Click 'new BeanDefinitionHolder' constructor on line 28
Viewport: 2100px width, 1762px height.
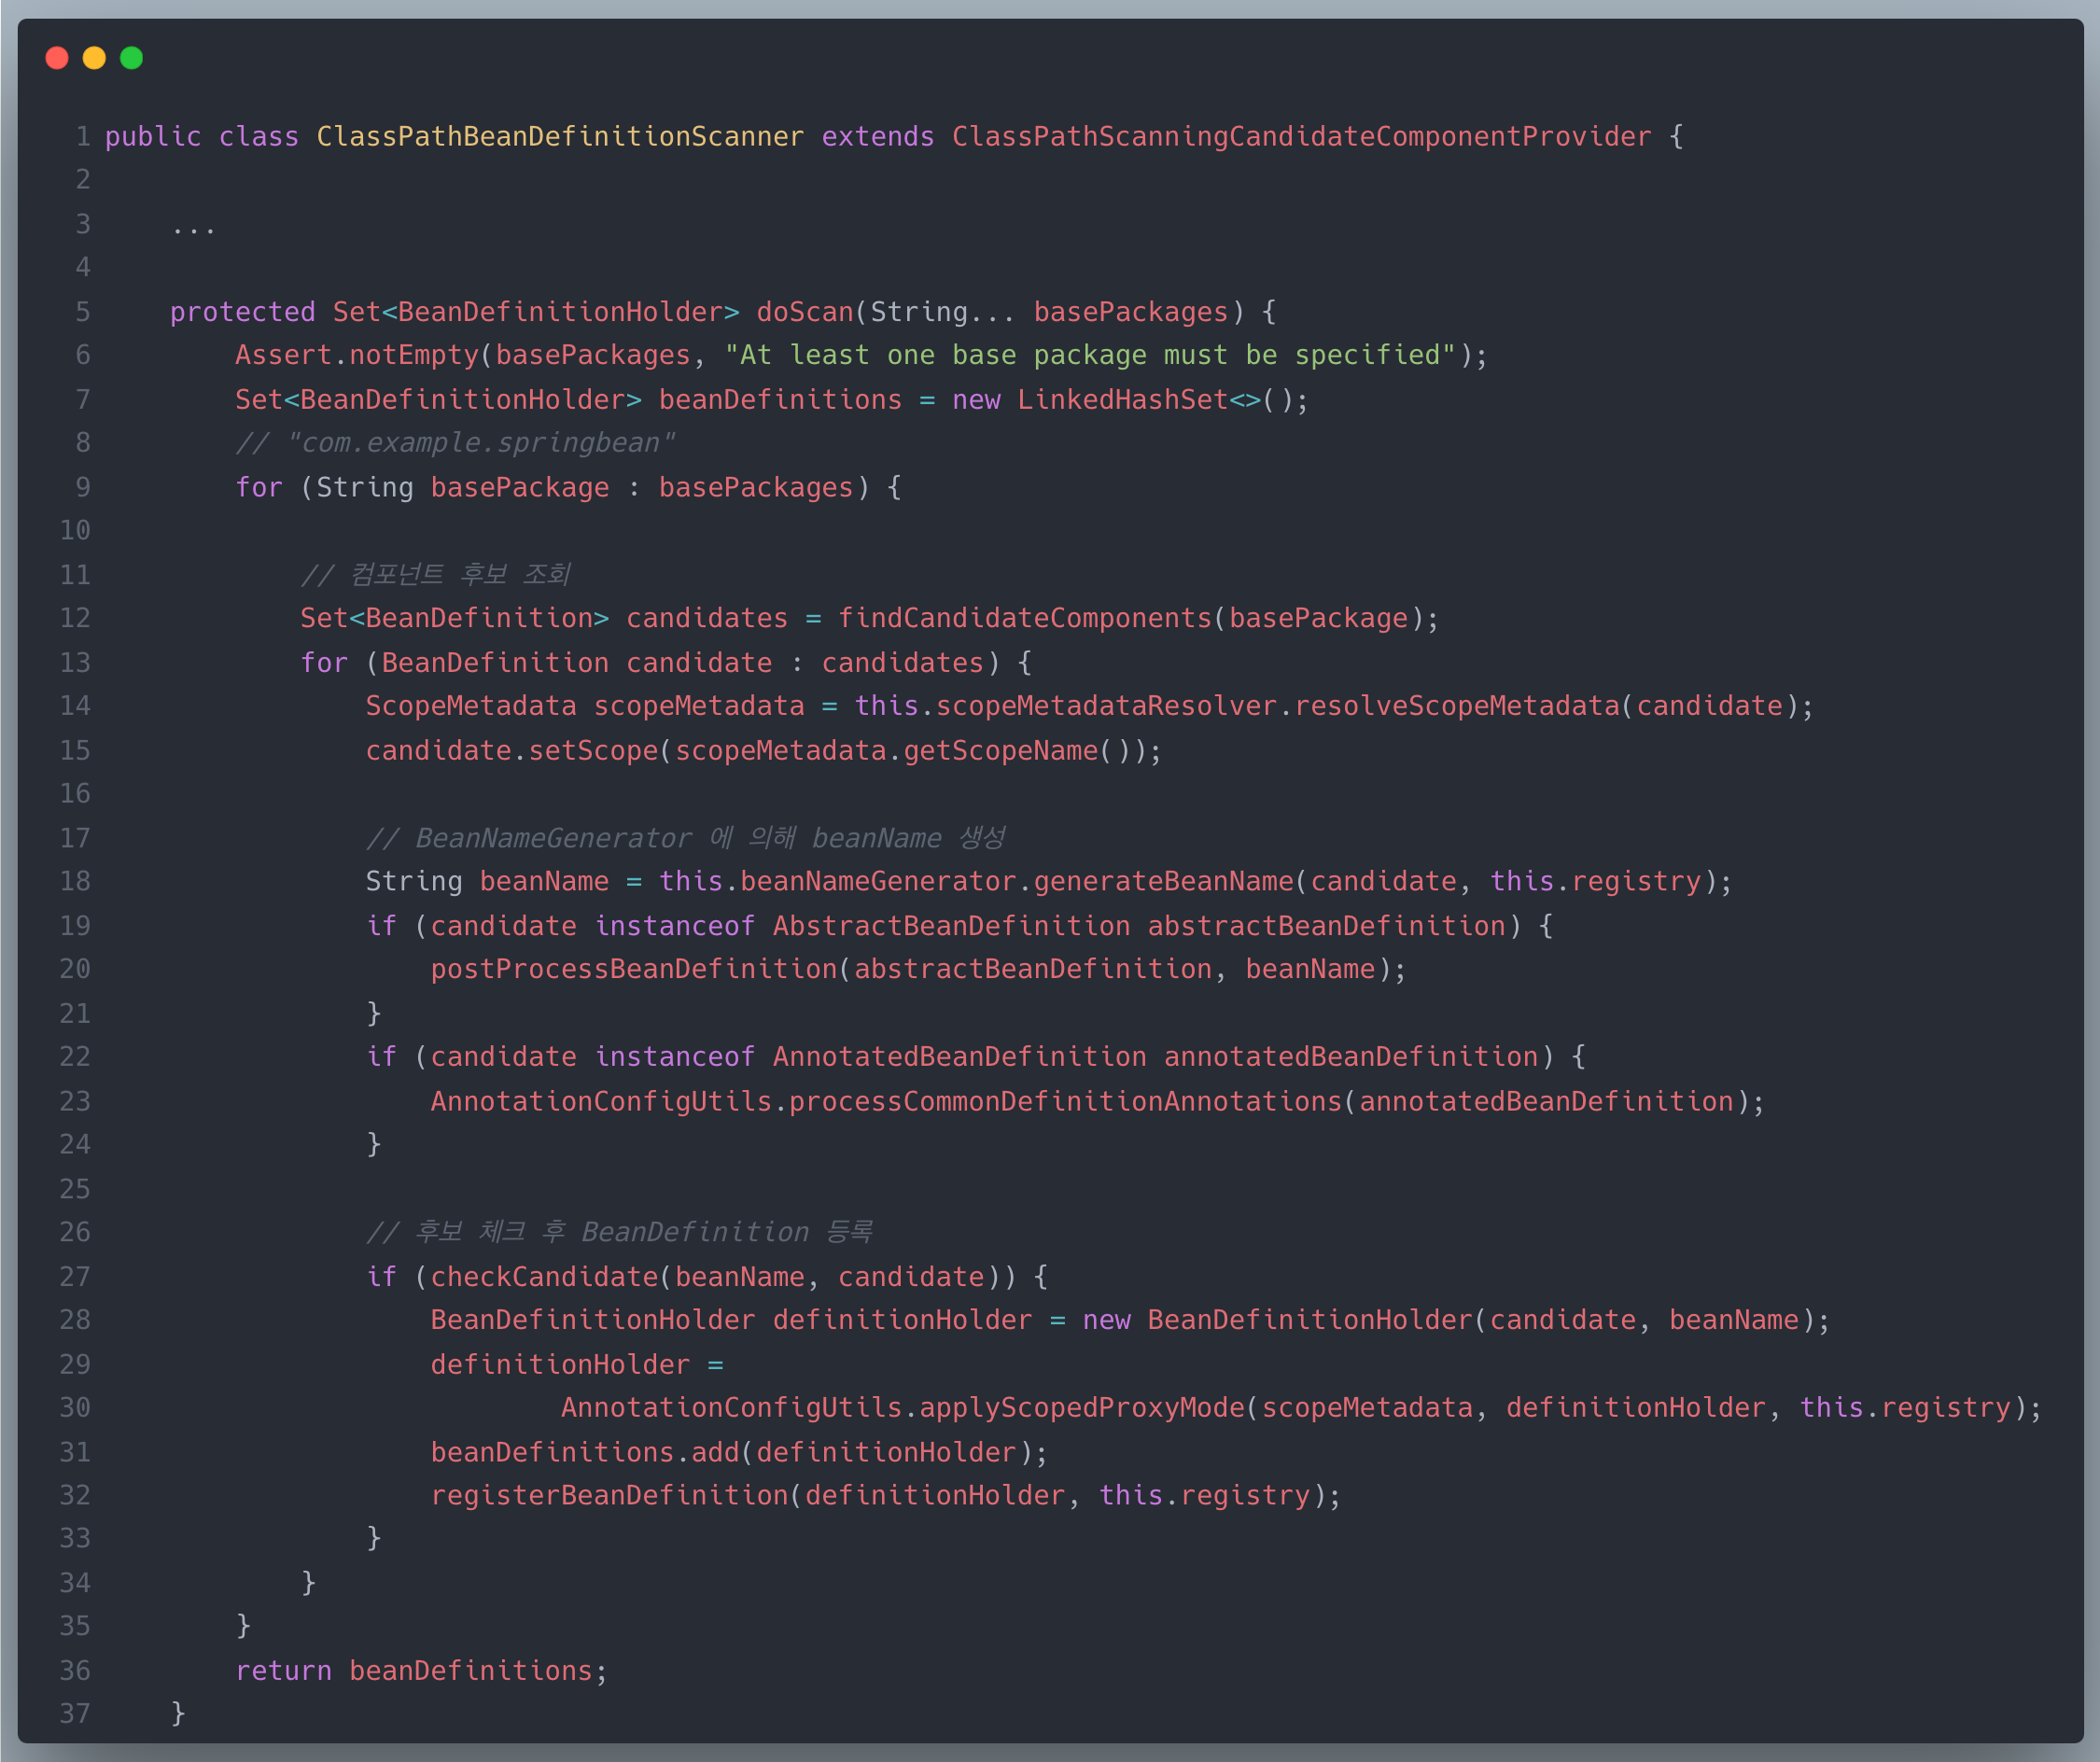pyautogui.click(x=1278, y=1321)
